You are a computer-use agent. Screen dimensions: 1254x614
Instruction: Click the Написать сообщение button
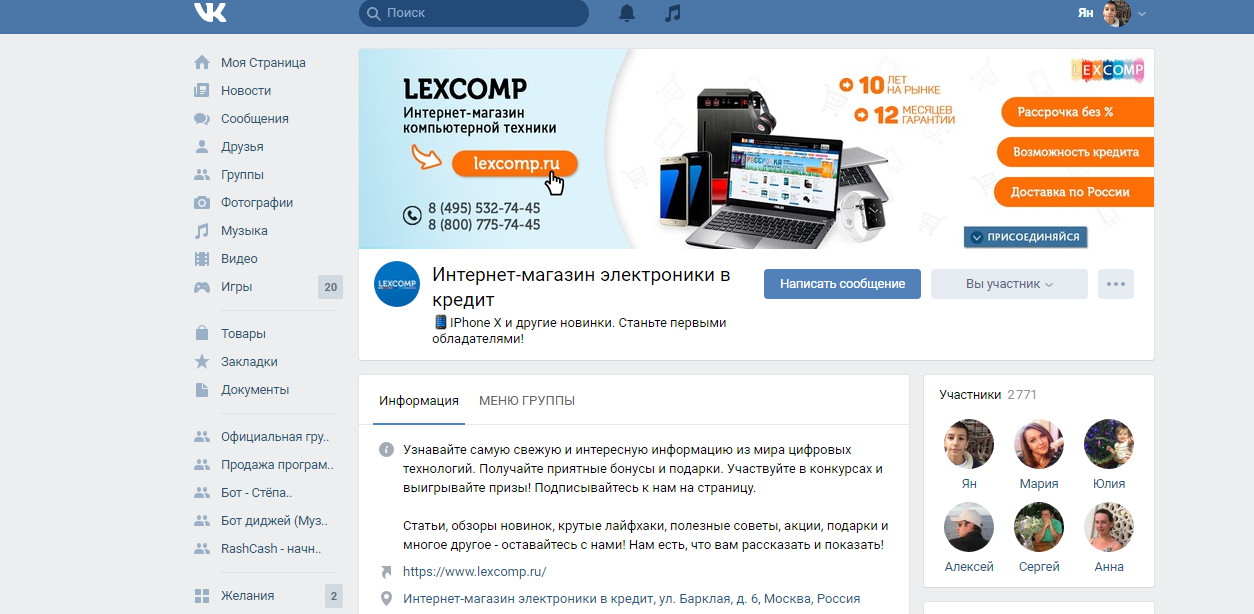(x=843, y=284)
